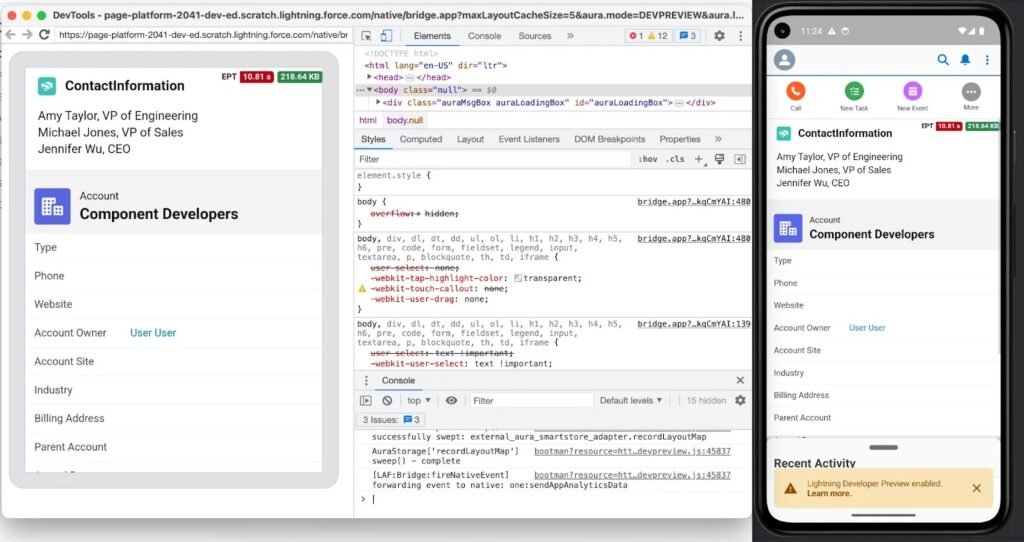
Task: Click the Styles filter input
Action: point(493,159)
